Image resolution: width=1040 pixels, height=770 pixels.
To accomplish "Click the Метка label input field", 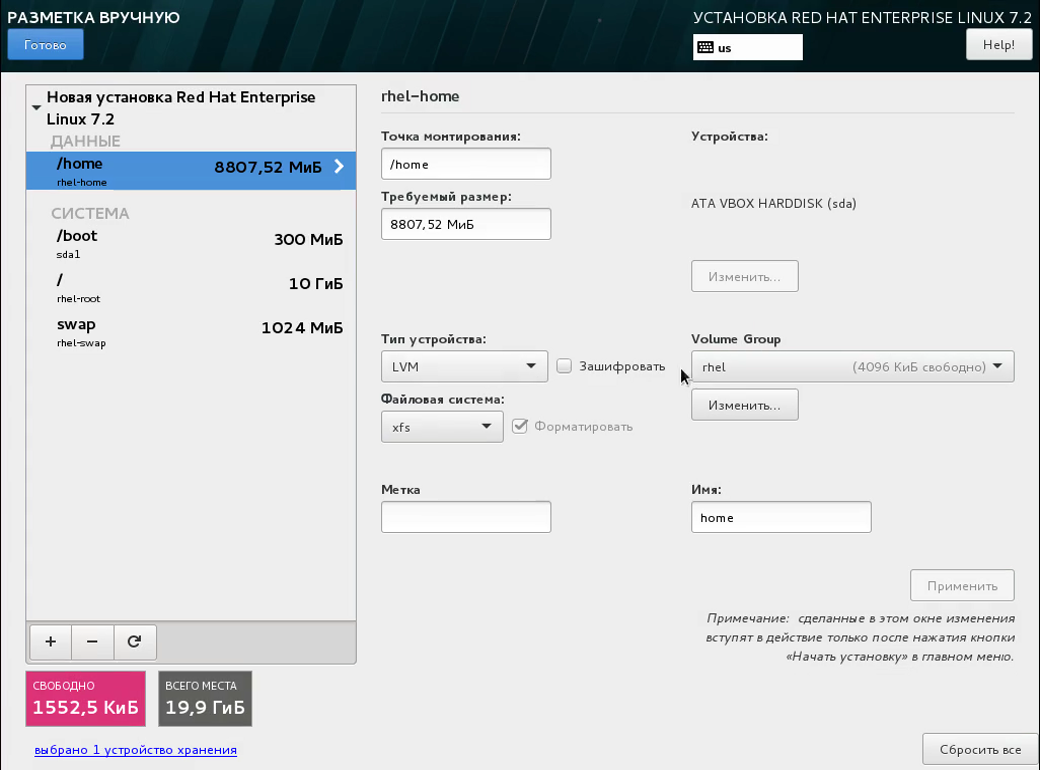I will click(x=466, y=517).
